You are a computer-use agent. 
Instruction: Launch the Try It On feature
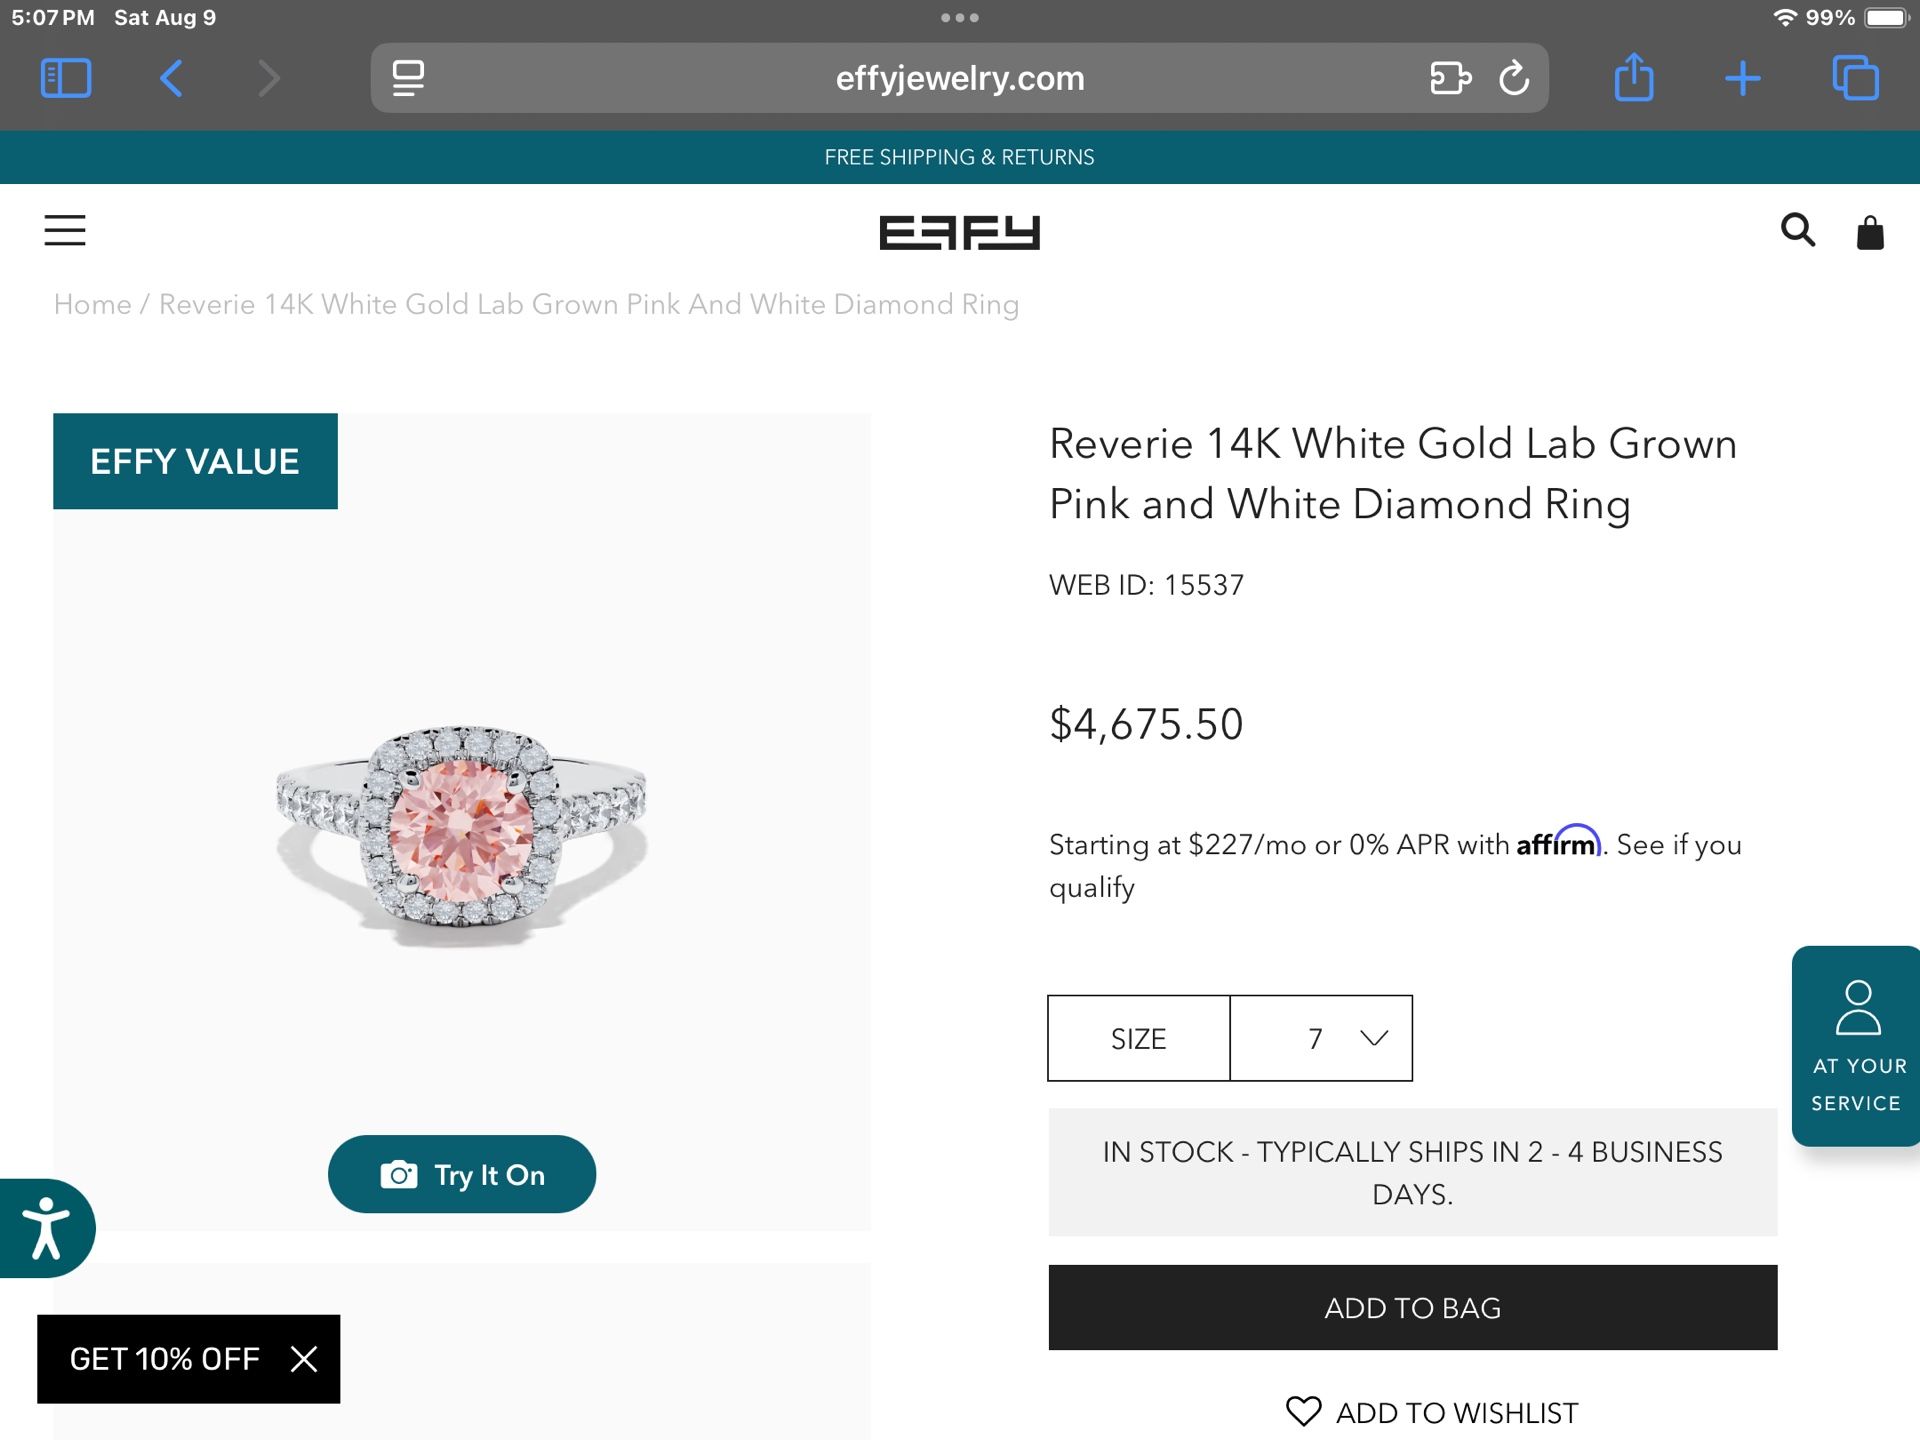(462, 1174)
